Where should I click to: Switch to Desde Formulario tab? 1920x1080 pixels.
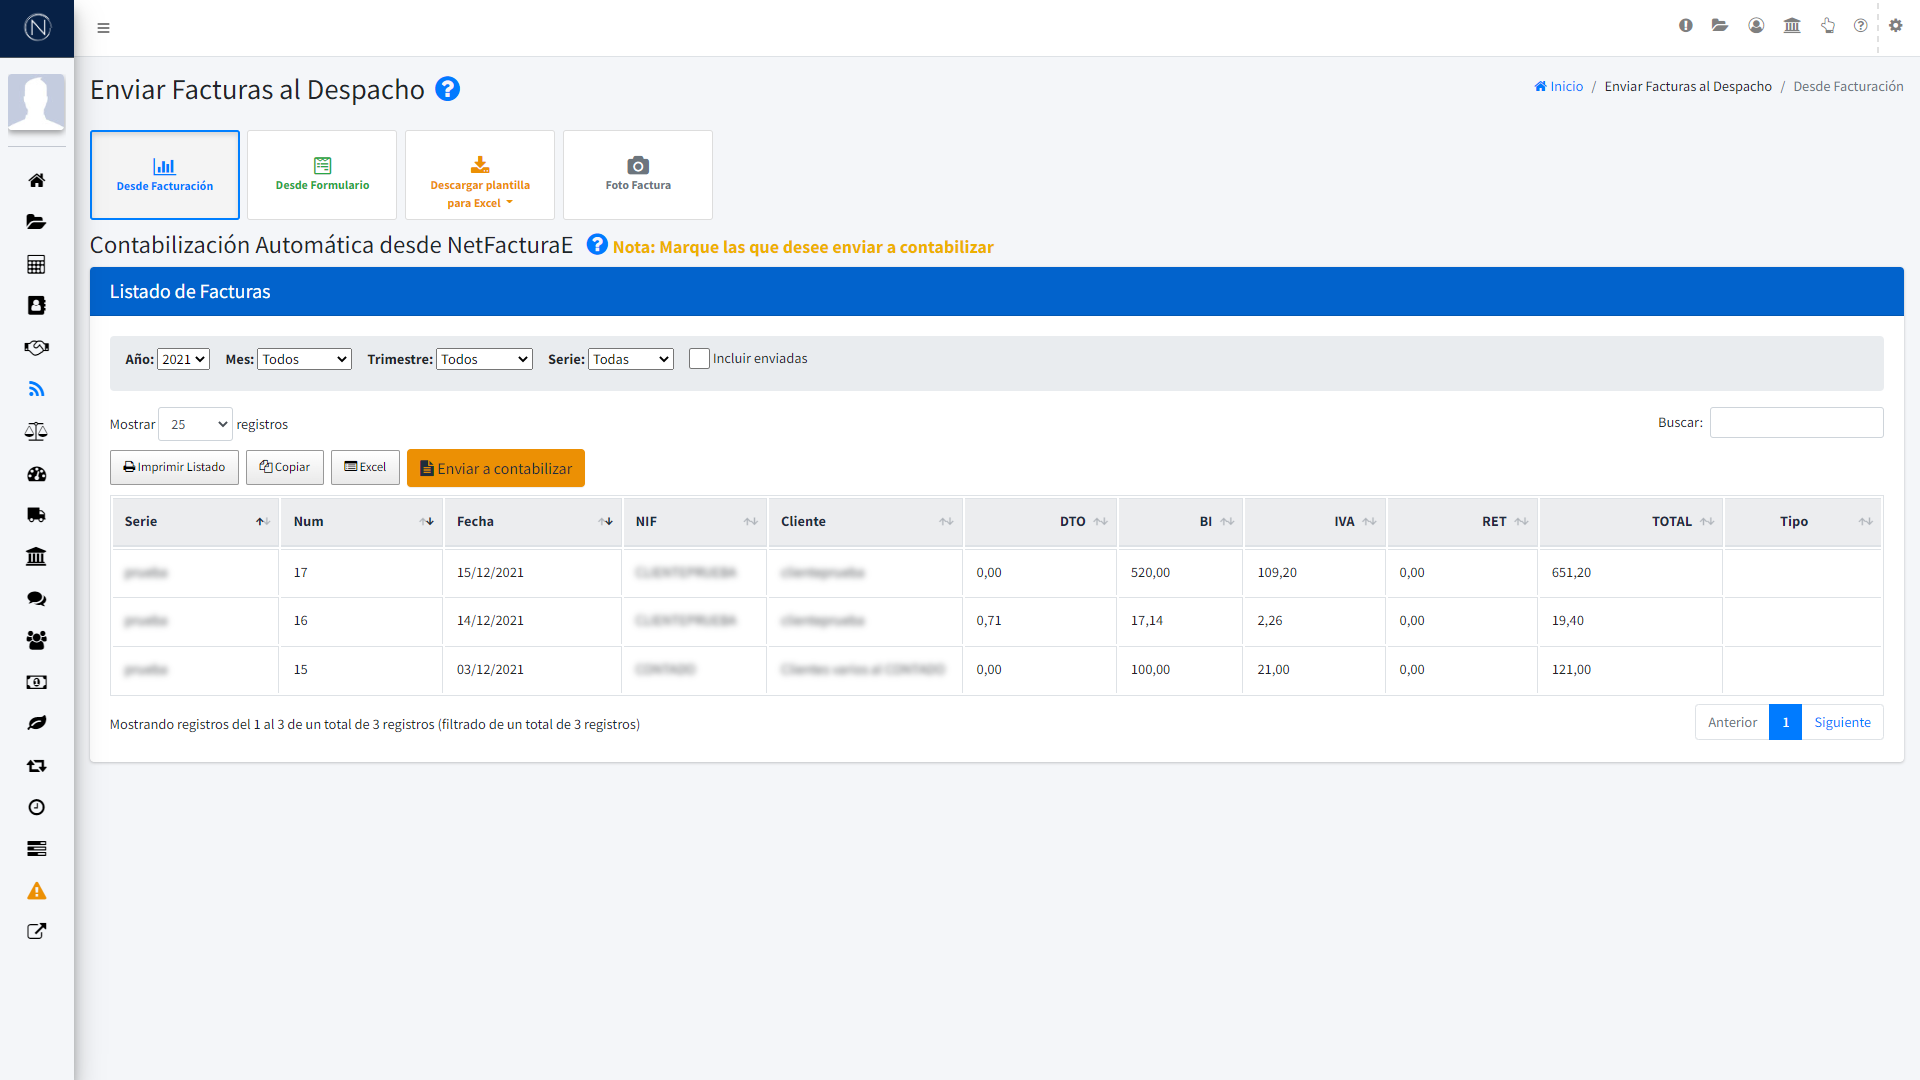pyautogui.click(x=322, y=175)
